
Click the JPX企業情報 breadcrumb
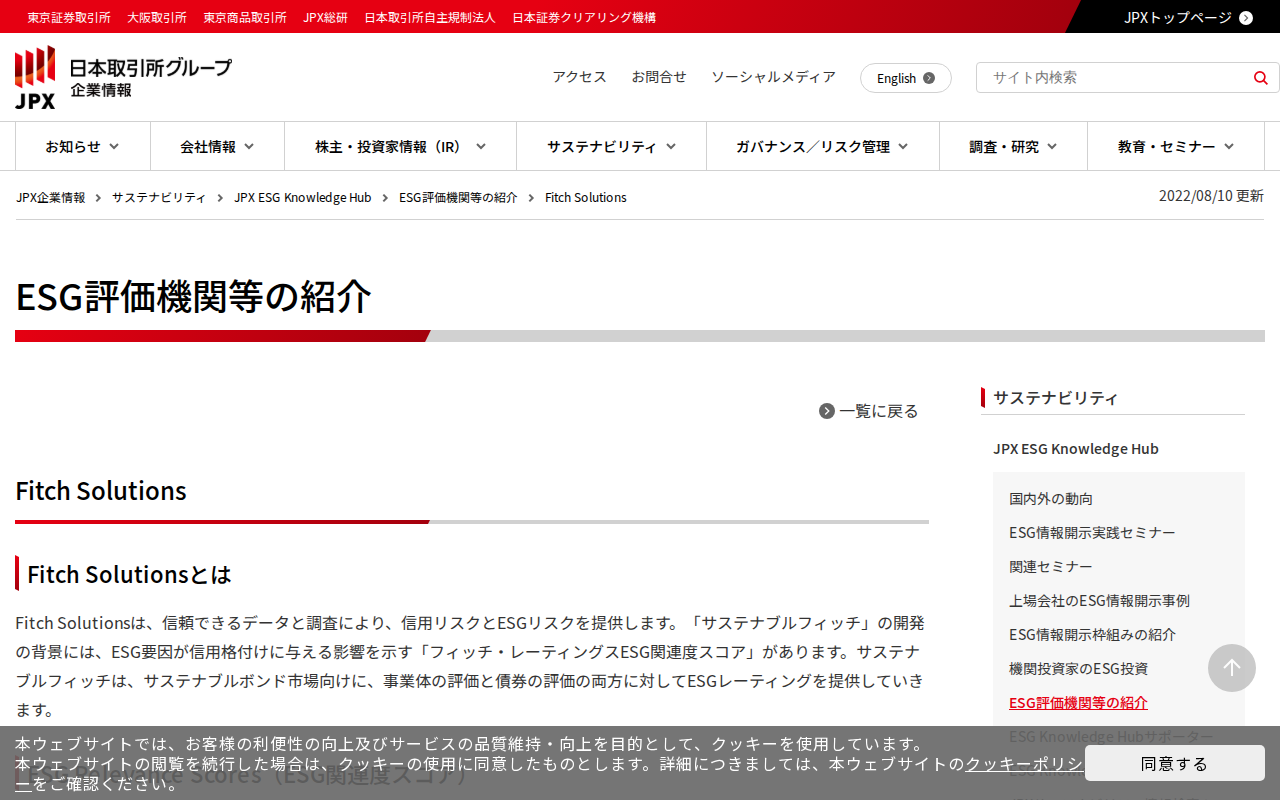51,197
